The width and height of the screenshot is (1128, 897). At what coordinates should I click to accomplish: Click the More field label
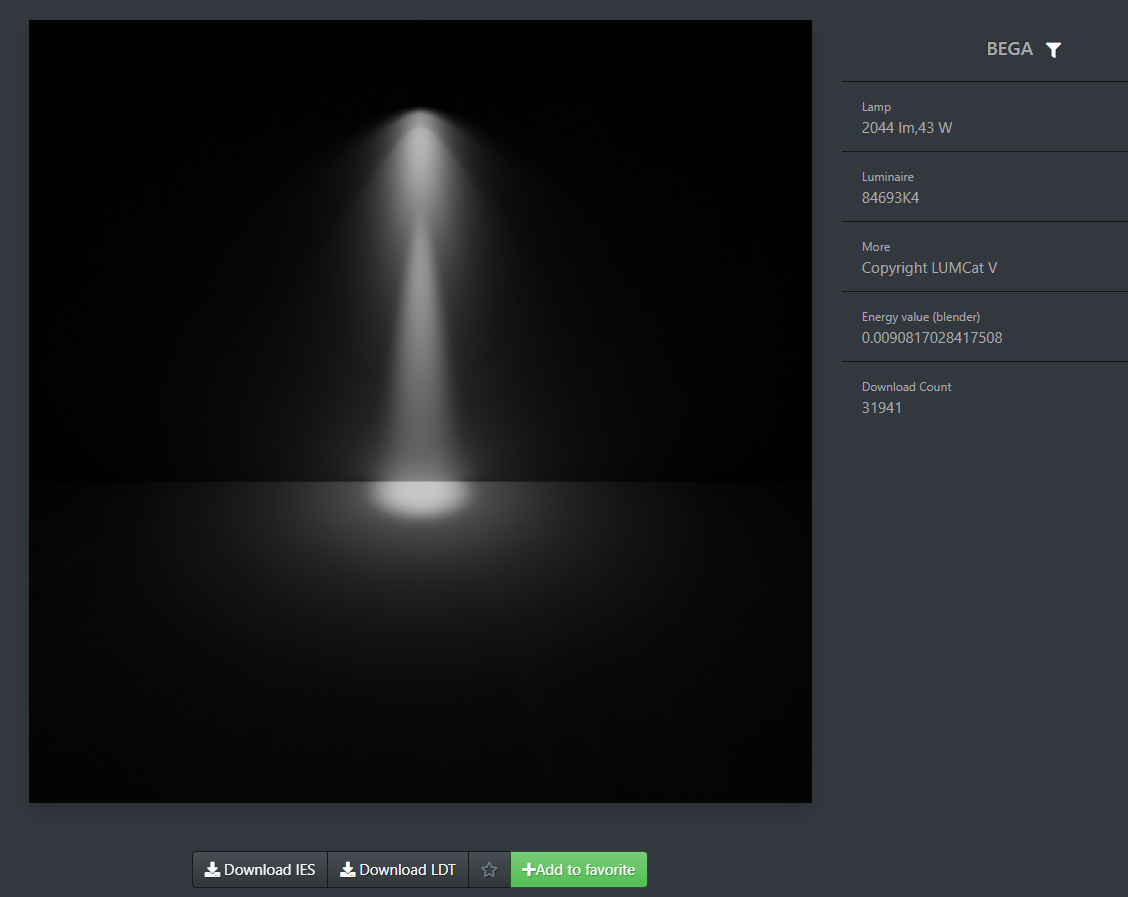coord(875,247)
